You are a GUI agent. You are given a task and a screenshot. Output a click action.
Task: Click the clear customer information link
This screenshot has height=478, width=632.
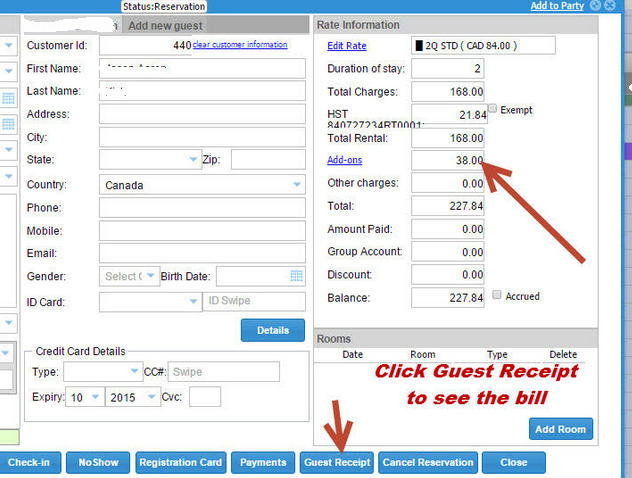coord(240,45)
